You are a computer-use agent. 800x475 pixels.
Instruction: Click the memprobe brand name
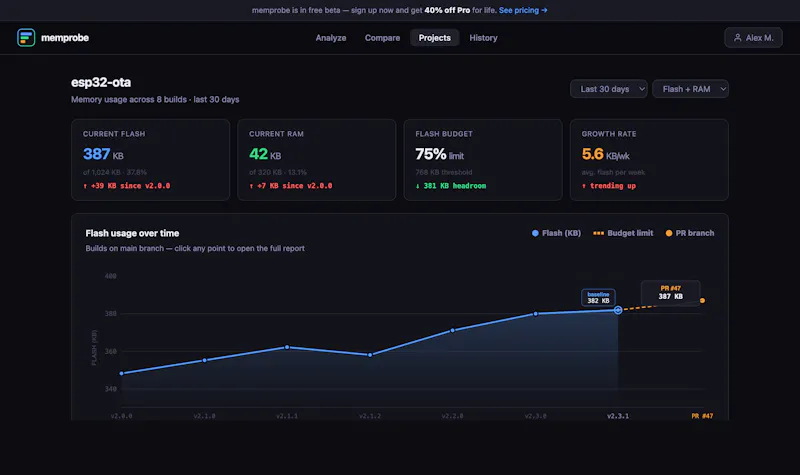65,38
